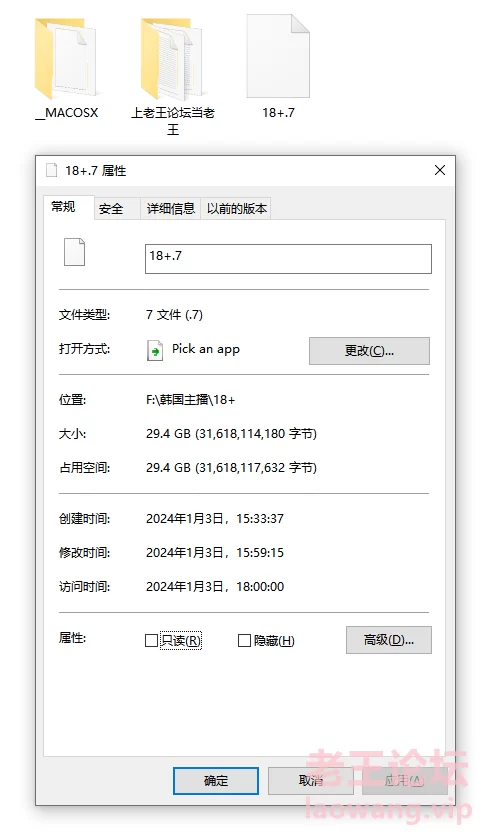This screenshot has height=834, width=492.
Task: Click the blank file icon beside filename field
Action: (74, 252)
